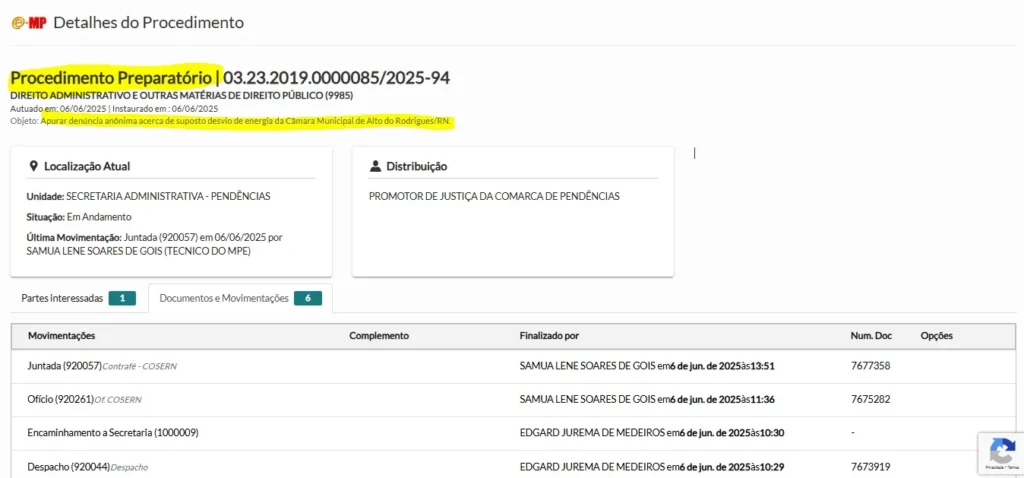The image size is (1024, 478).
Task: Click document number 7675282
Action: (x=870, y=400)
